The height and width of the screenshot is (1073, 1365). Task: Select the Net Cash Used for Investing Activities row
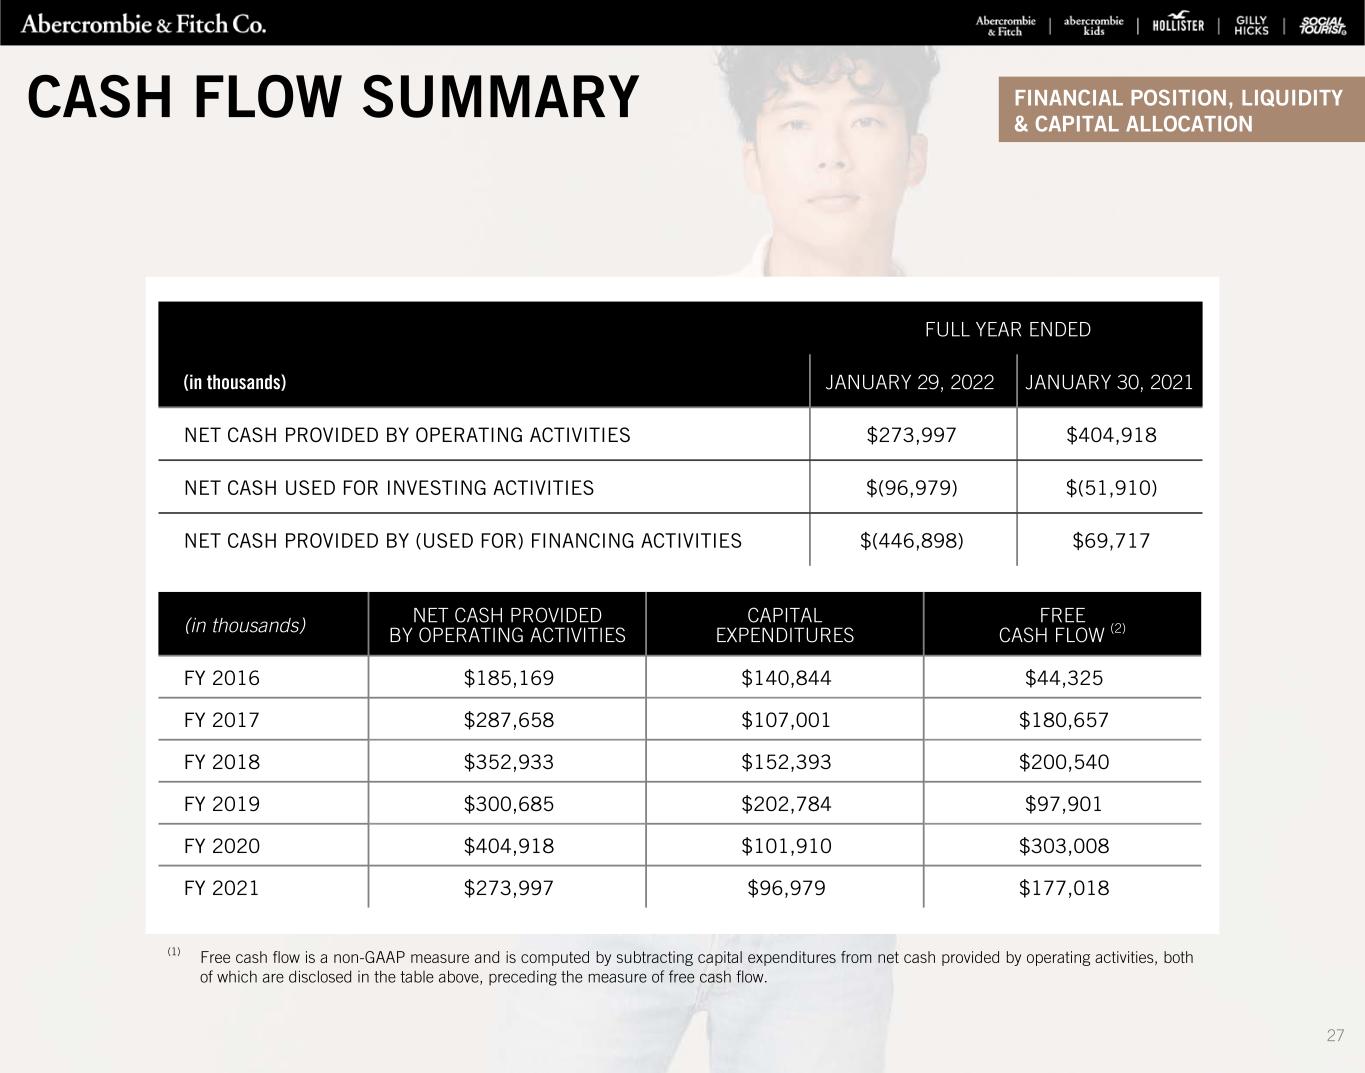(389, 488)
